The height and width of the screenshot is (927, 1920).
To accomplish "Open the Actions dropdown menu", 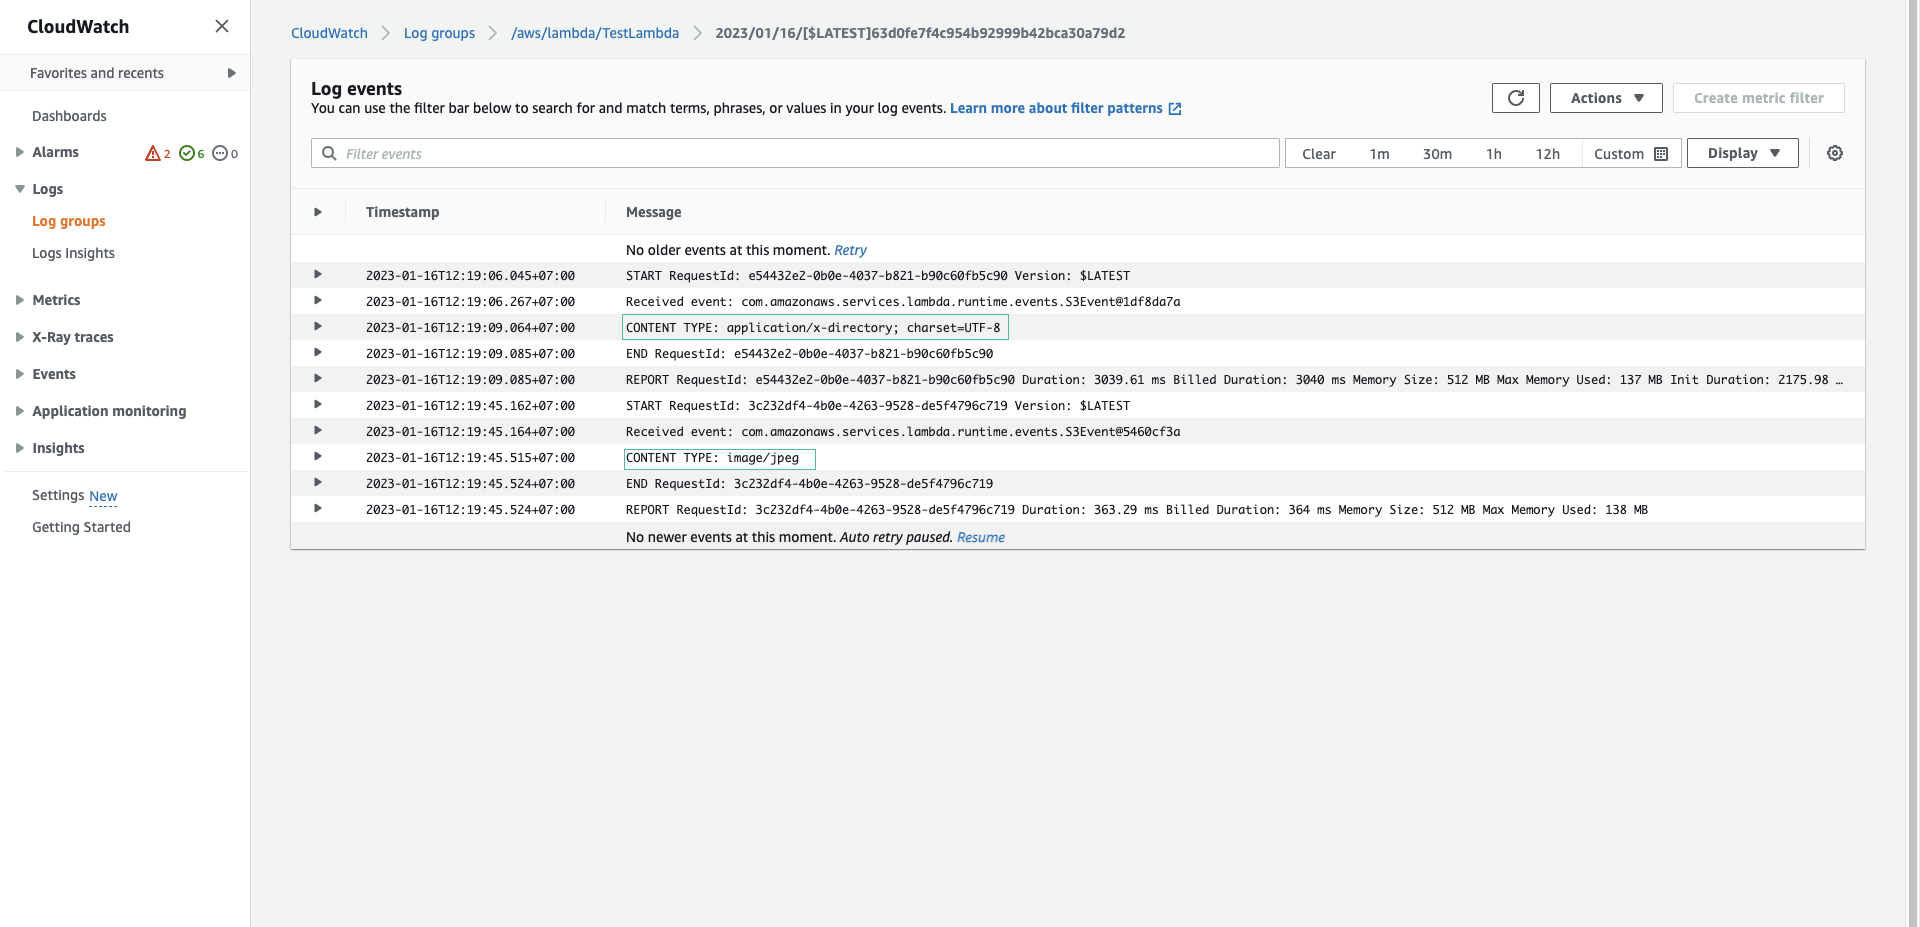I will click(x=1606, y=98).
